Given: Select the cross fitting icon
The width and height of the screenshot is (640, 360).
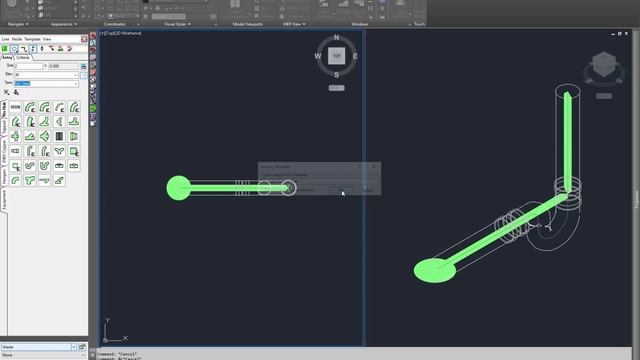Looking at the screenshot, I should point(16,136).
